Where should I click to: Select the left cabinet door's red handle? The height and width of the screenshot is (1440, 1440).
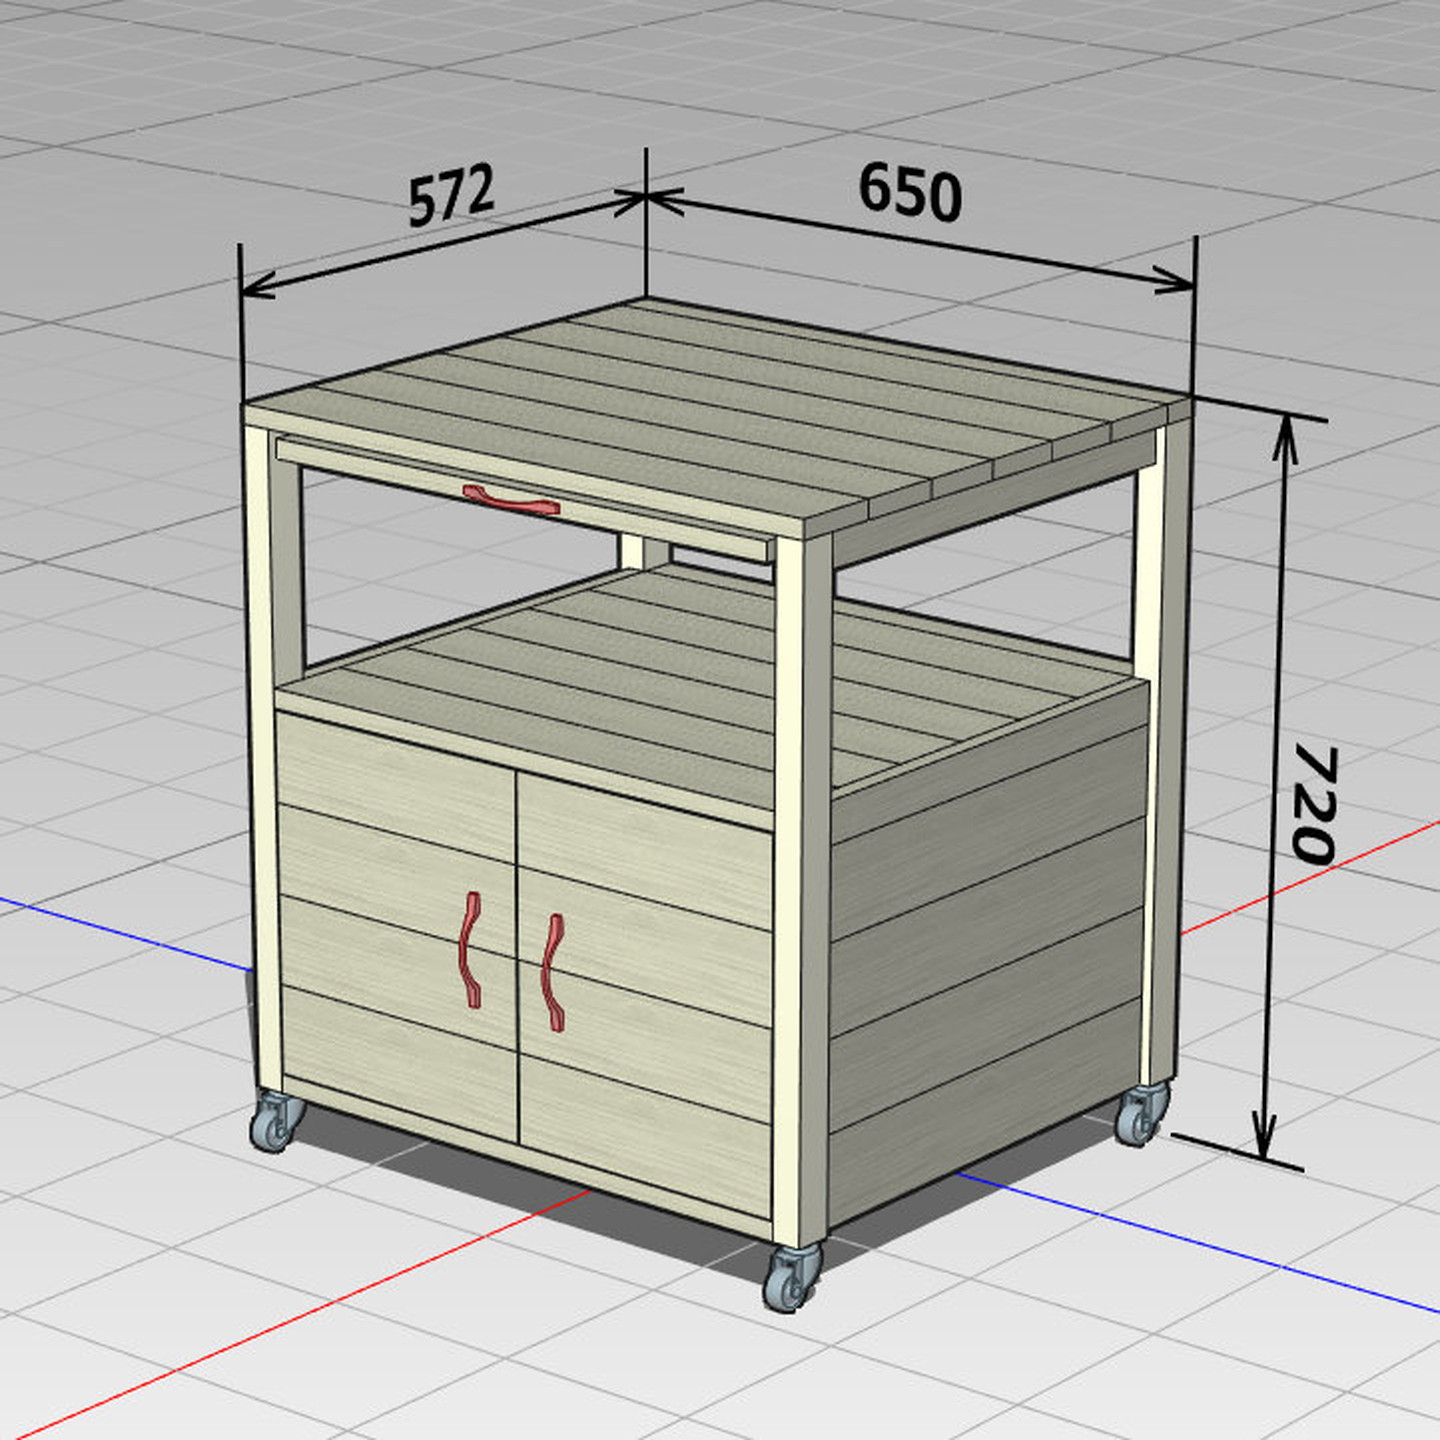point(470,949)
